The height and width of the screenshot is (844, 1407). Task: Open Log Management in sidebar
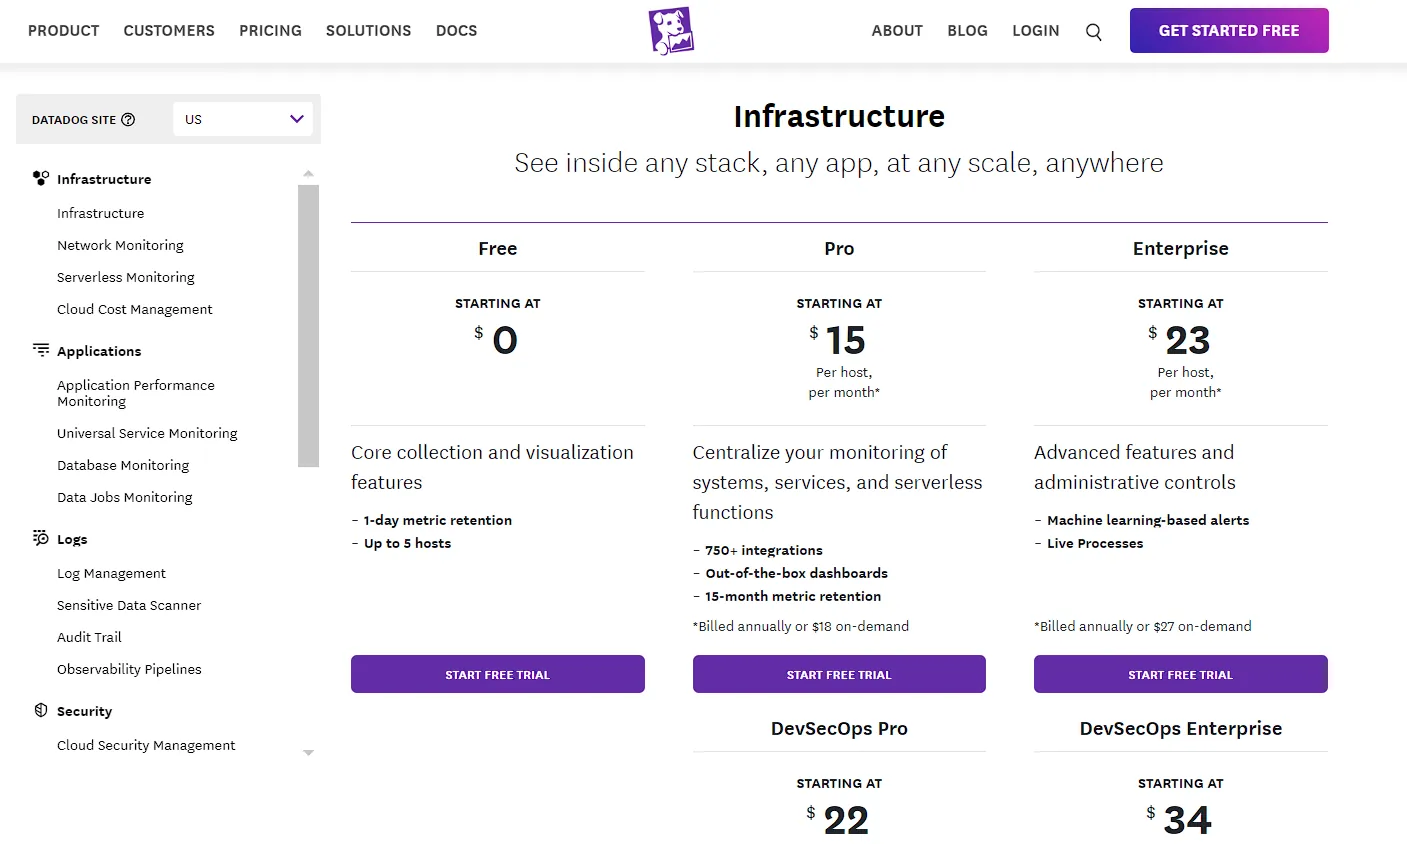111,573
